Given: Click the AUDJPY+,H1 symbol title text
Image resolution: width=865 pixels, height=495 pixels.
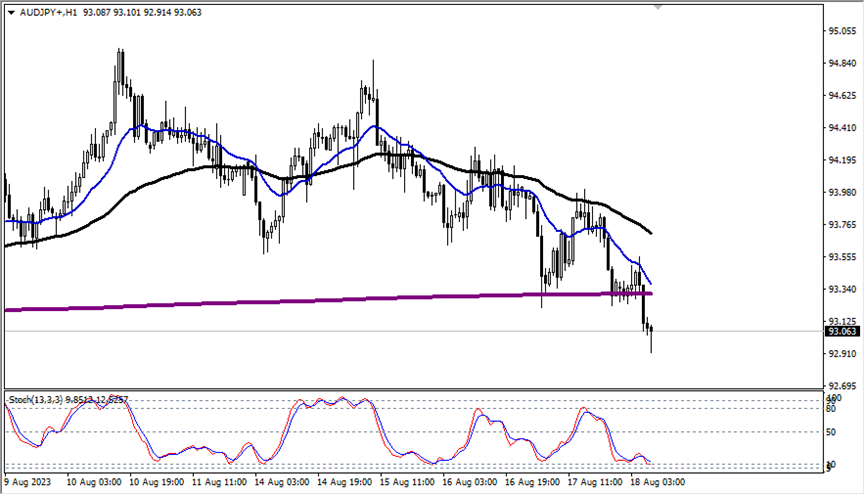Looking at the screenshot, I should click(x=49, y=12).
